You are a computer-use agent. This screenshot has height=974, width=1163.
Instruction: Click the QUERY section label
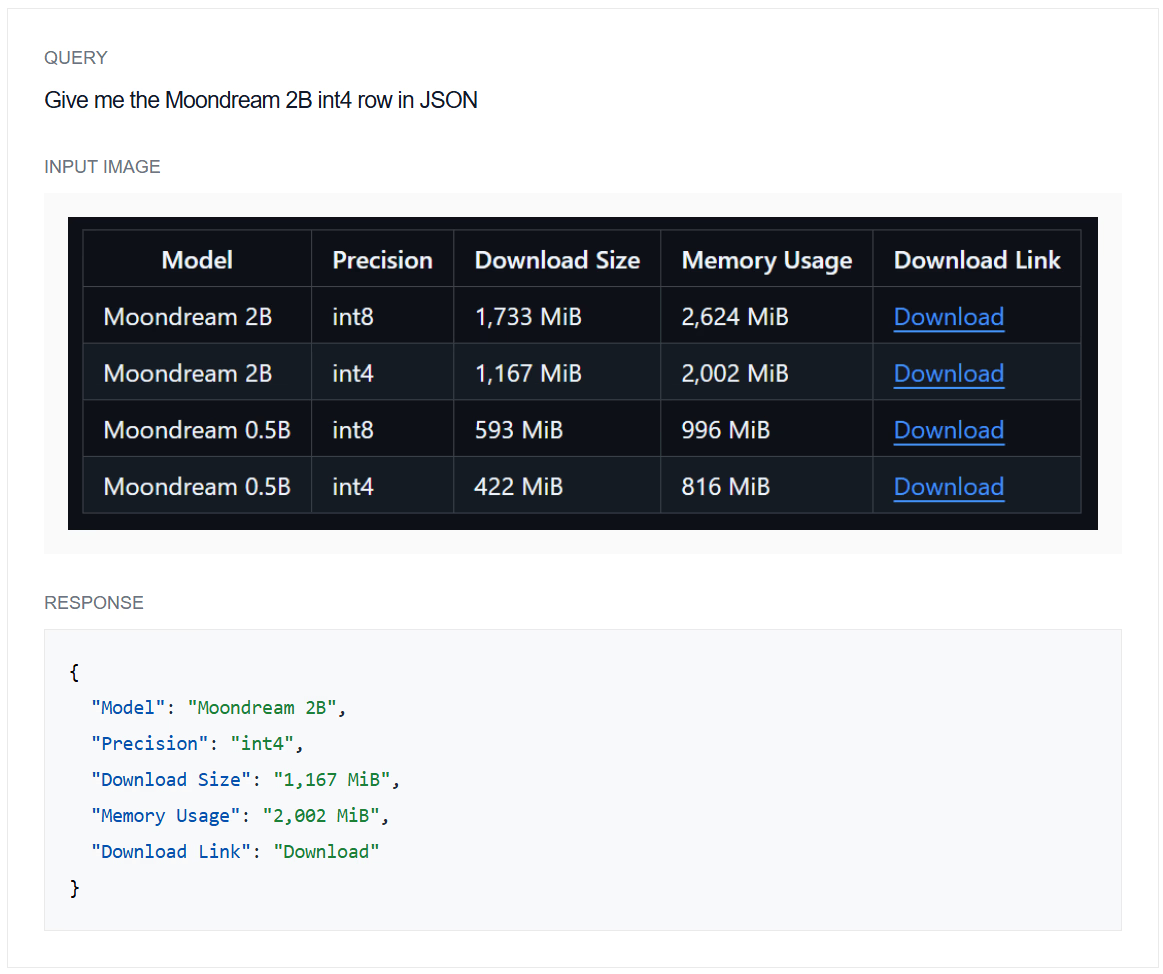tap(75, 58)
